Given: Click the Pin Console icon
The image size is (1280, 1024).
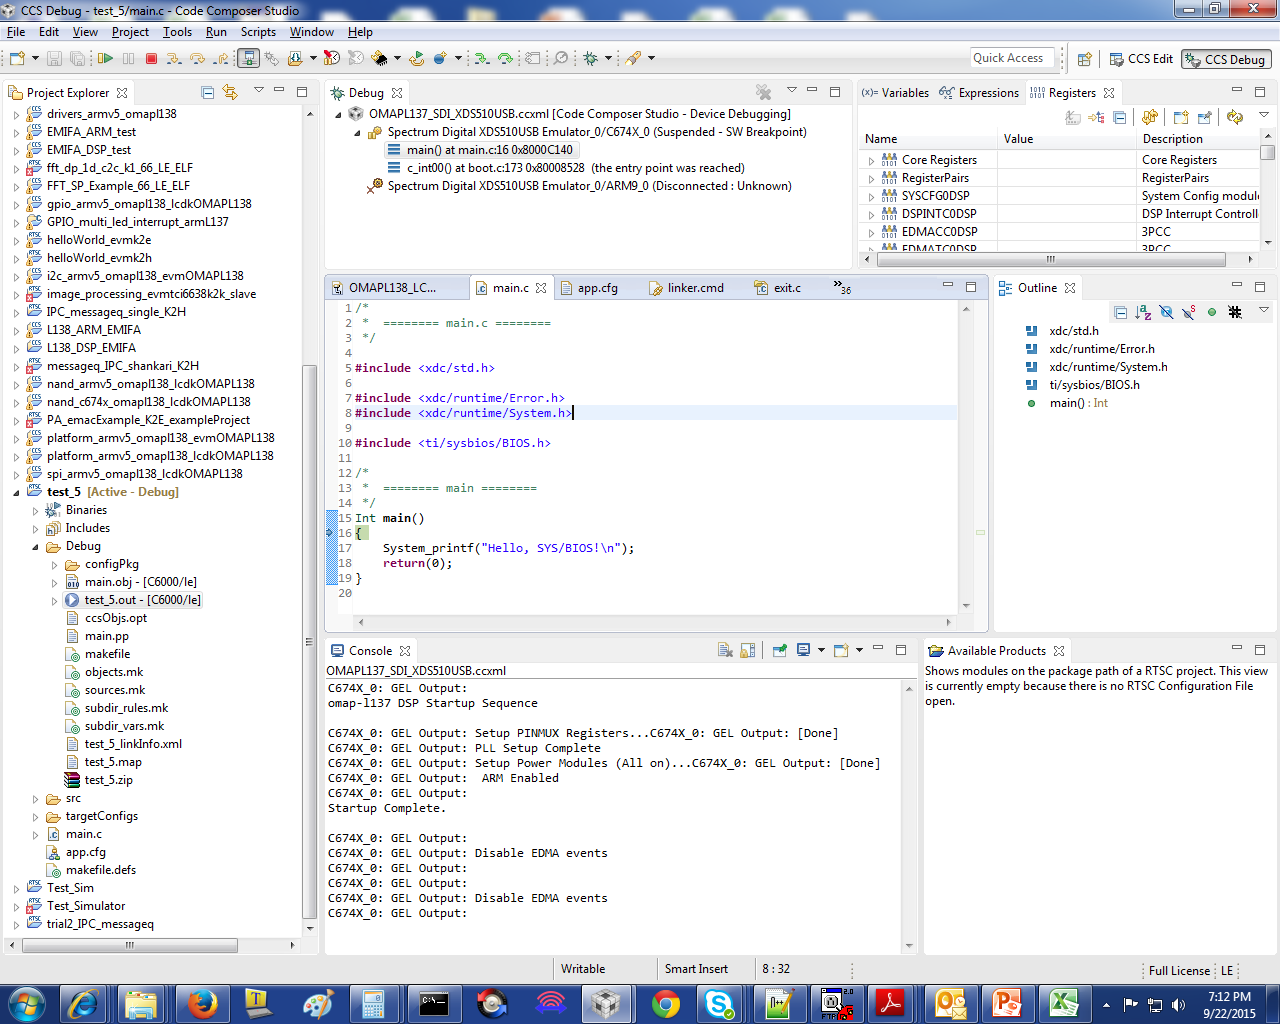Looking at the screenshot, I should [x=779, y=650].
